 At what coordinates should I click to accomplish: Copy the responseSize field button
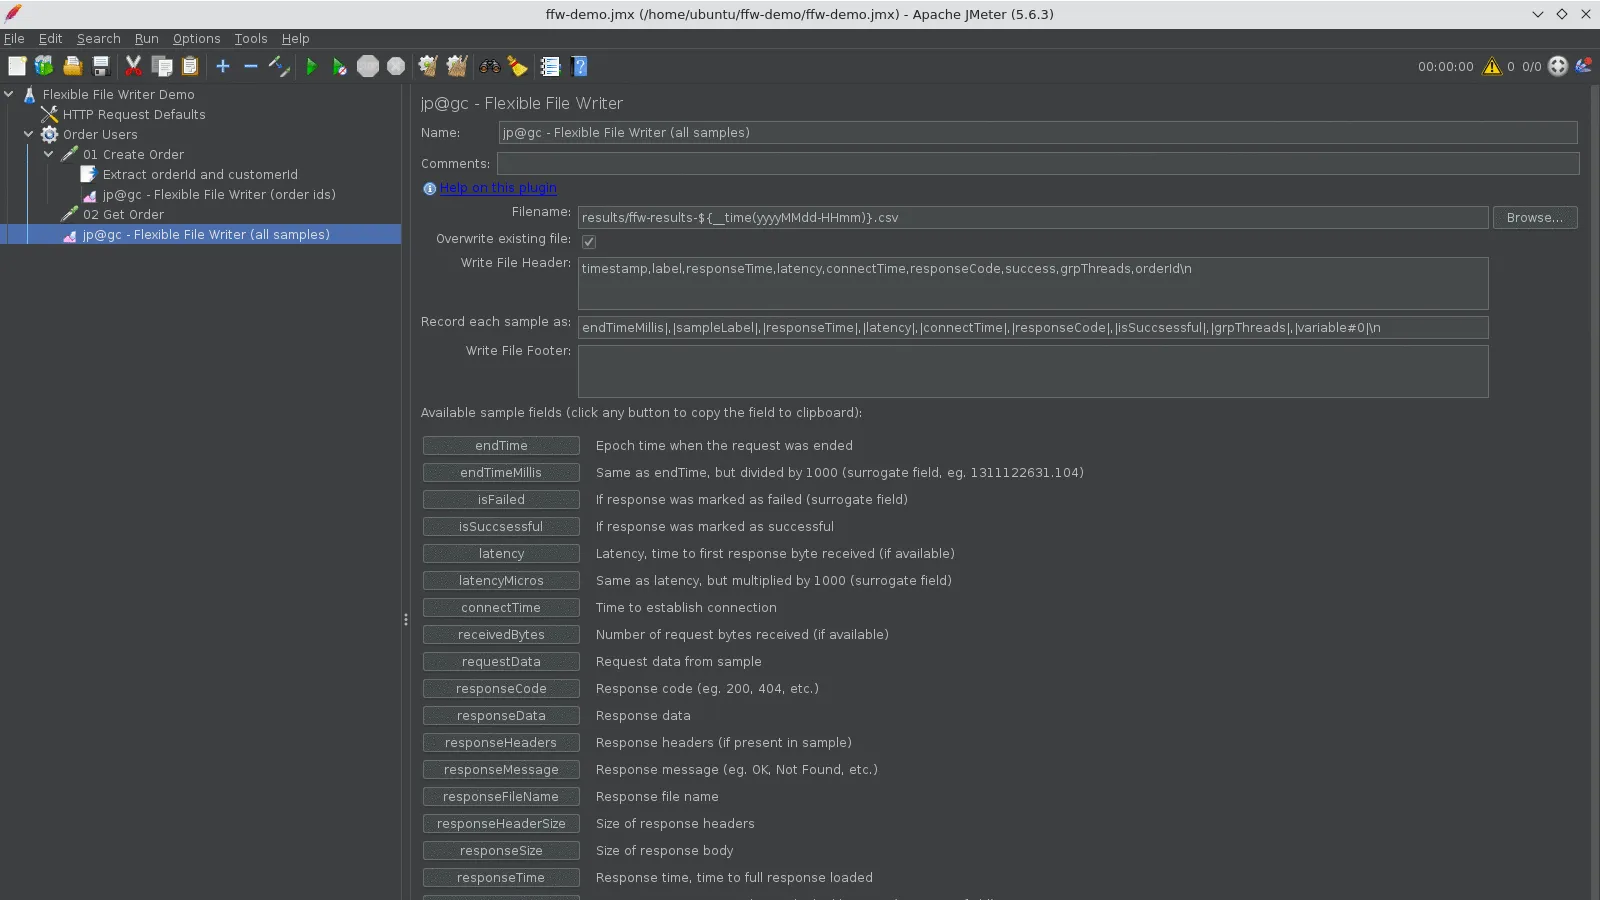[501, 851]
